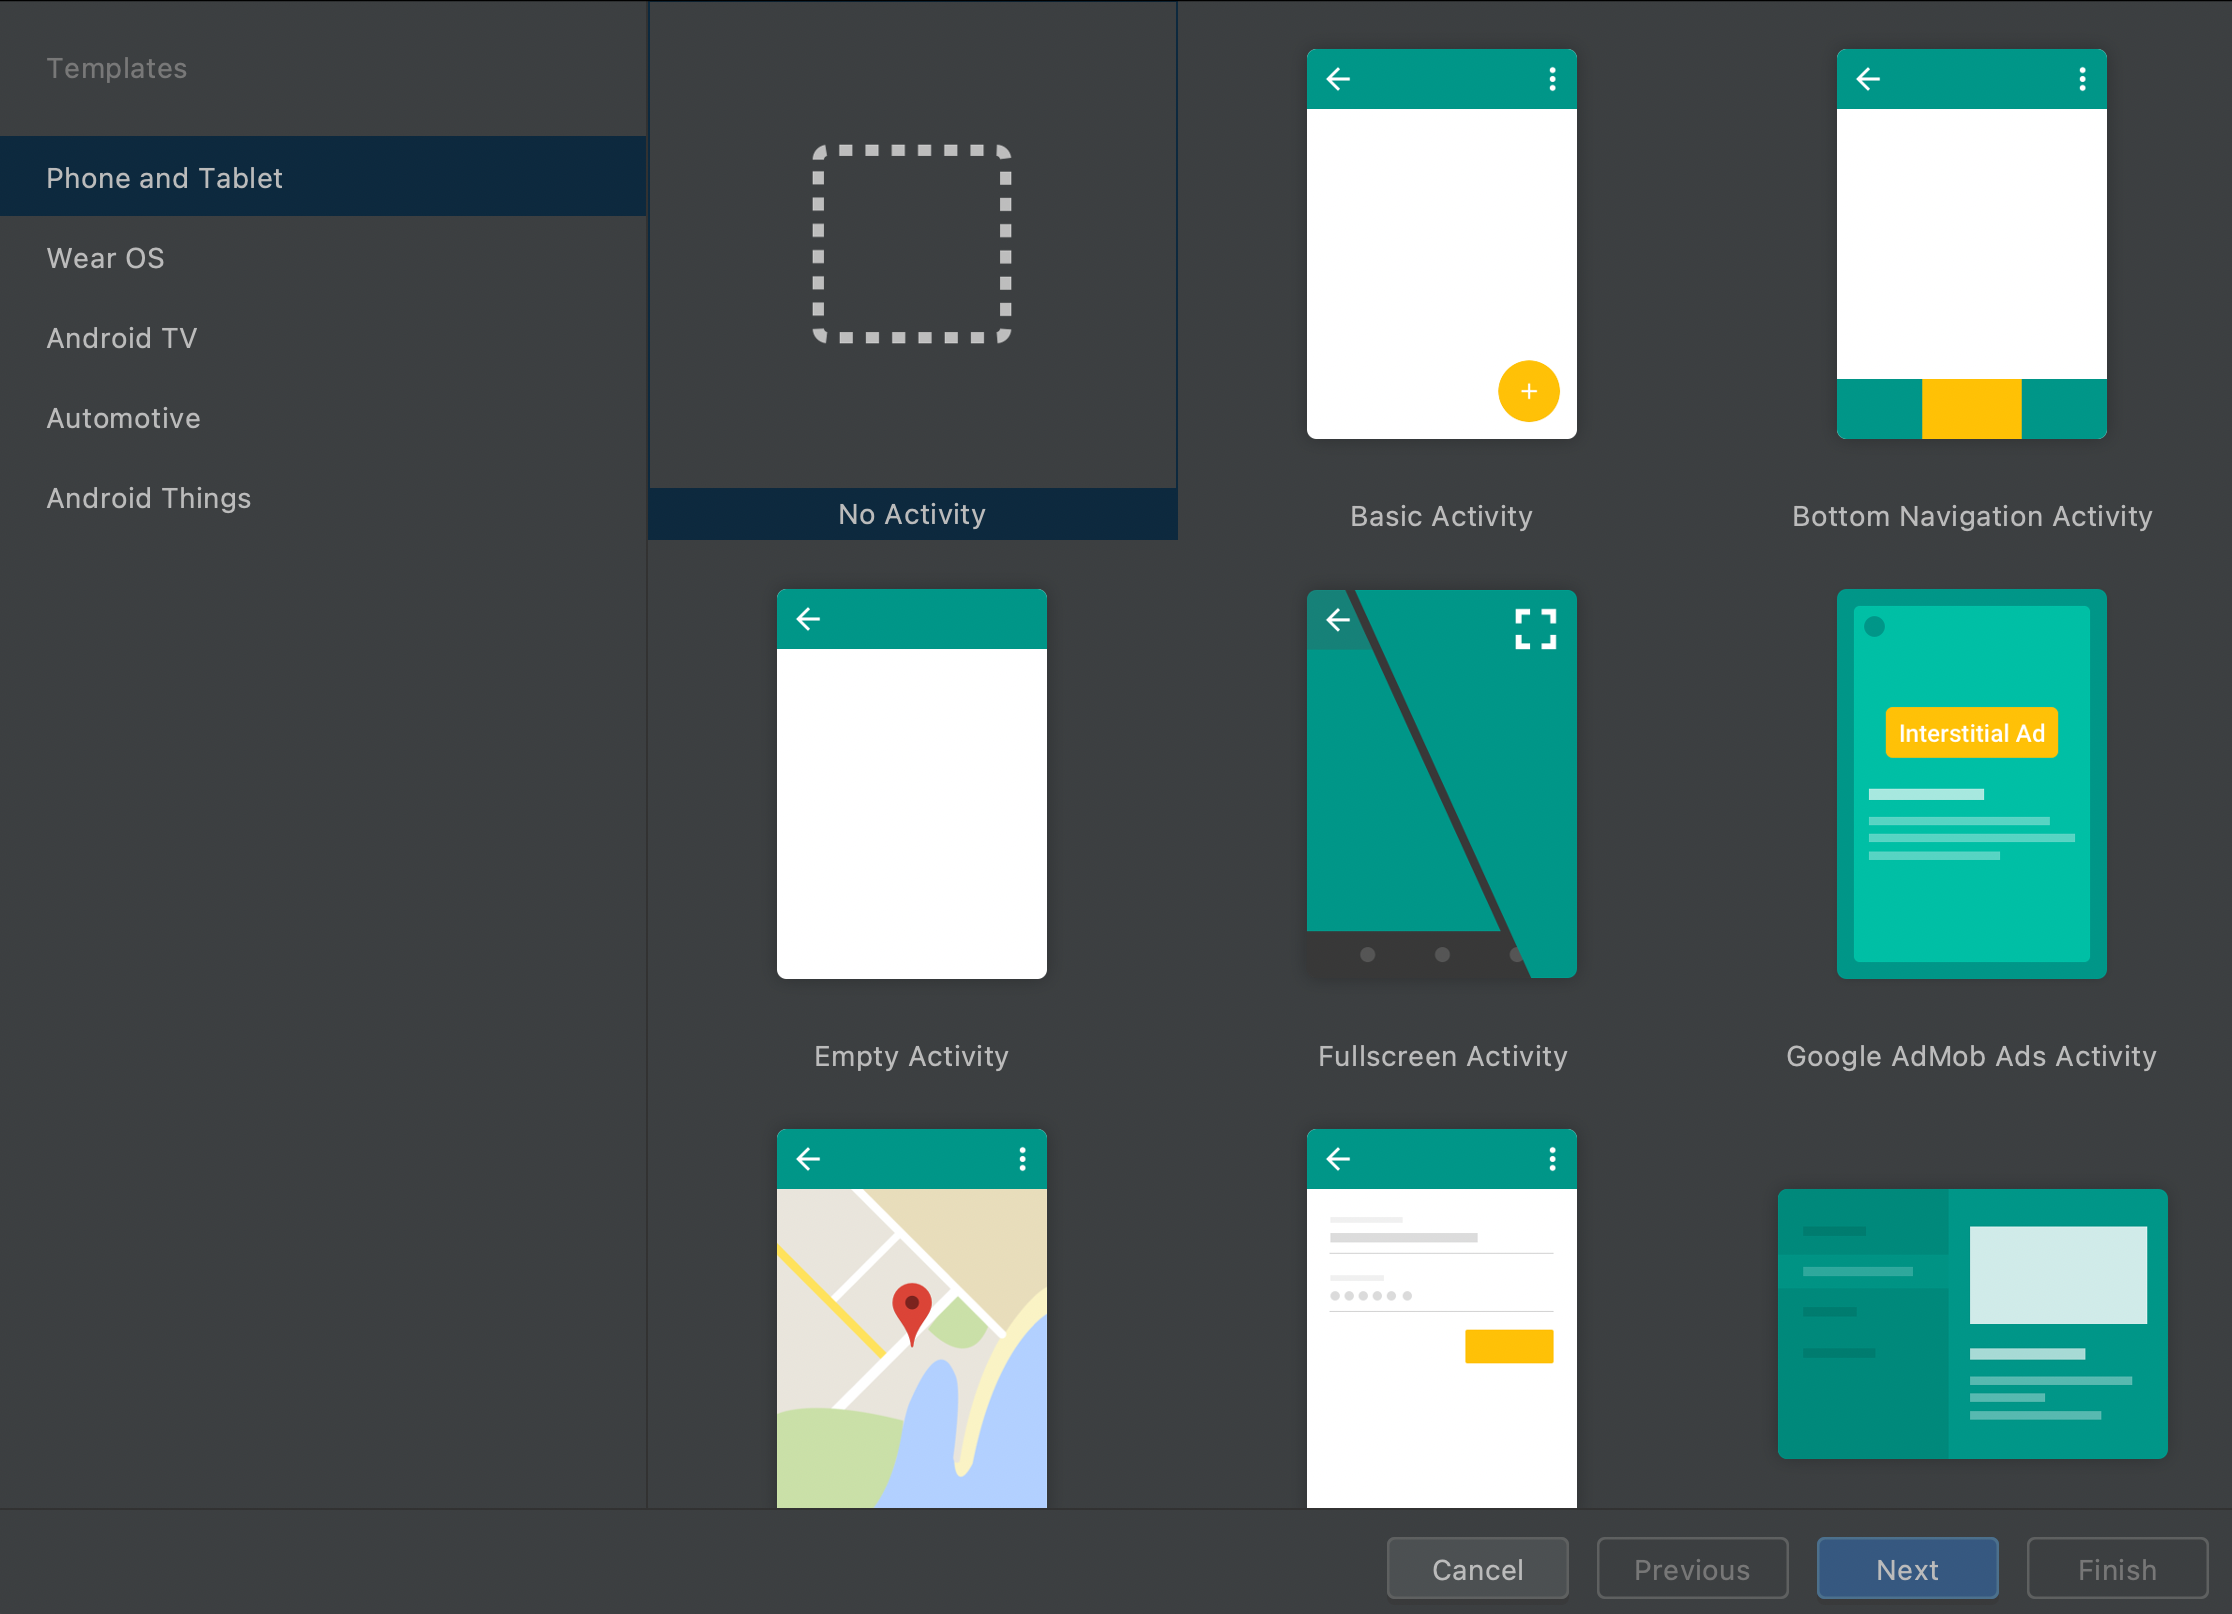
Task: Open the Wear OS templates category
Action: [105, 258]
